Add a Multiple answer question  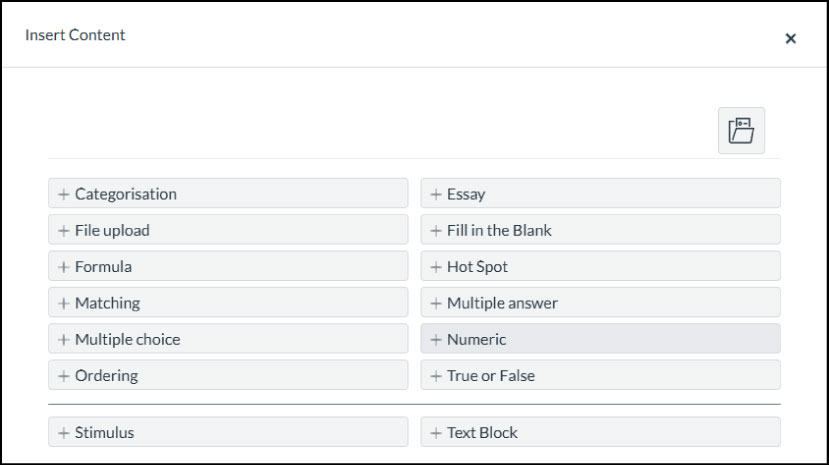600,303
